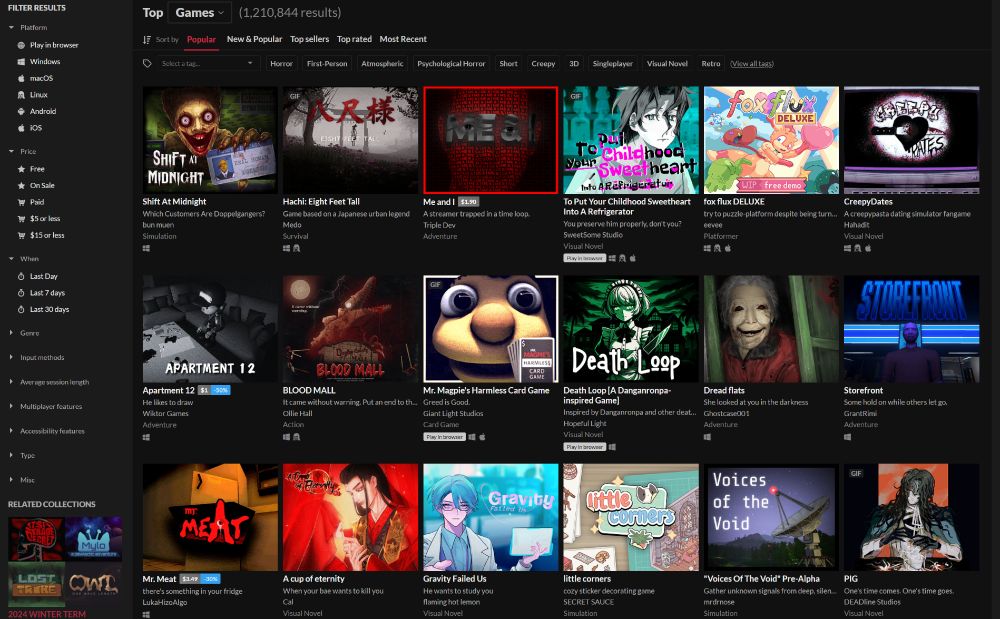Click the tag icon in the tag filter row

click(x=147, y=64)
